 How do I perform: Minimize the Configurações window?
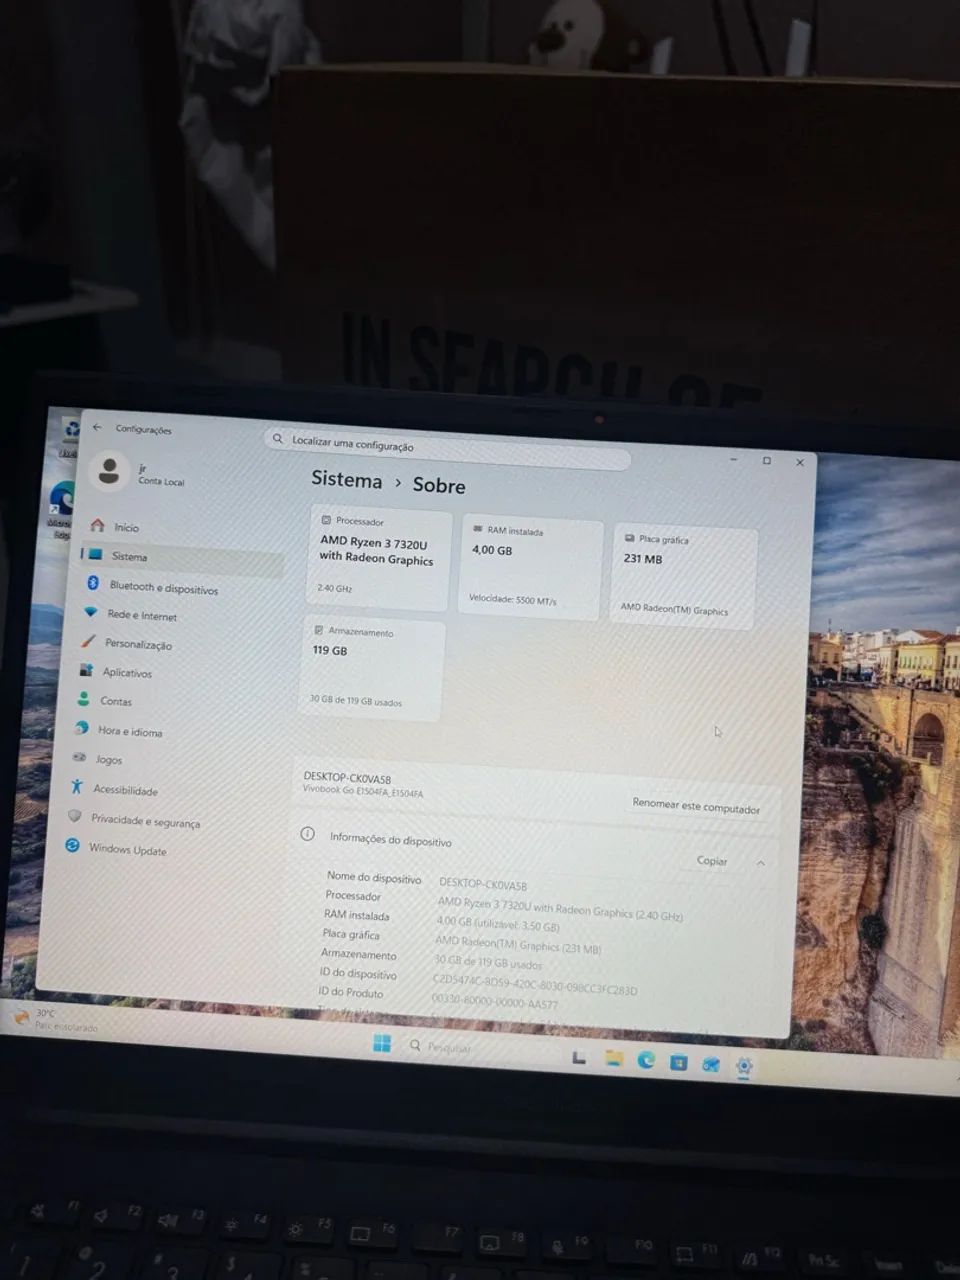tap(734, 458)
